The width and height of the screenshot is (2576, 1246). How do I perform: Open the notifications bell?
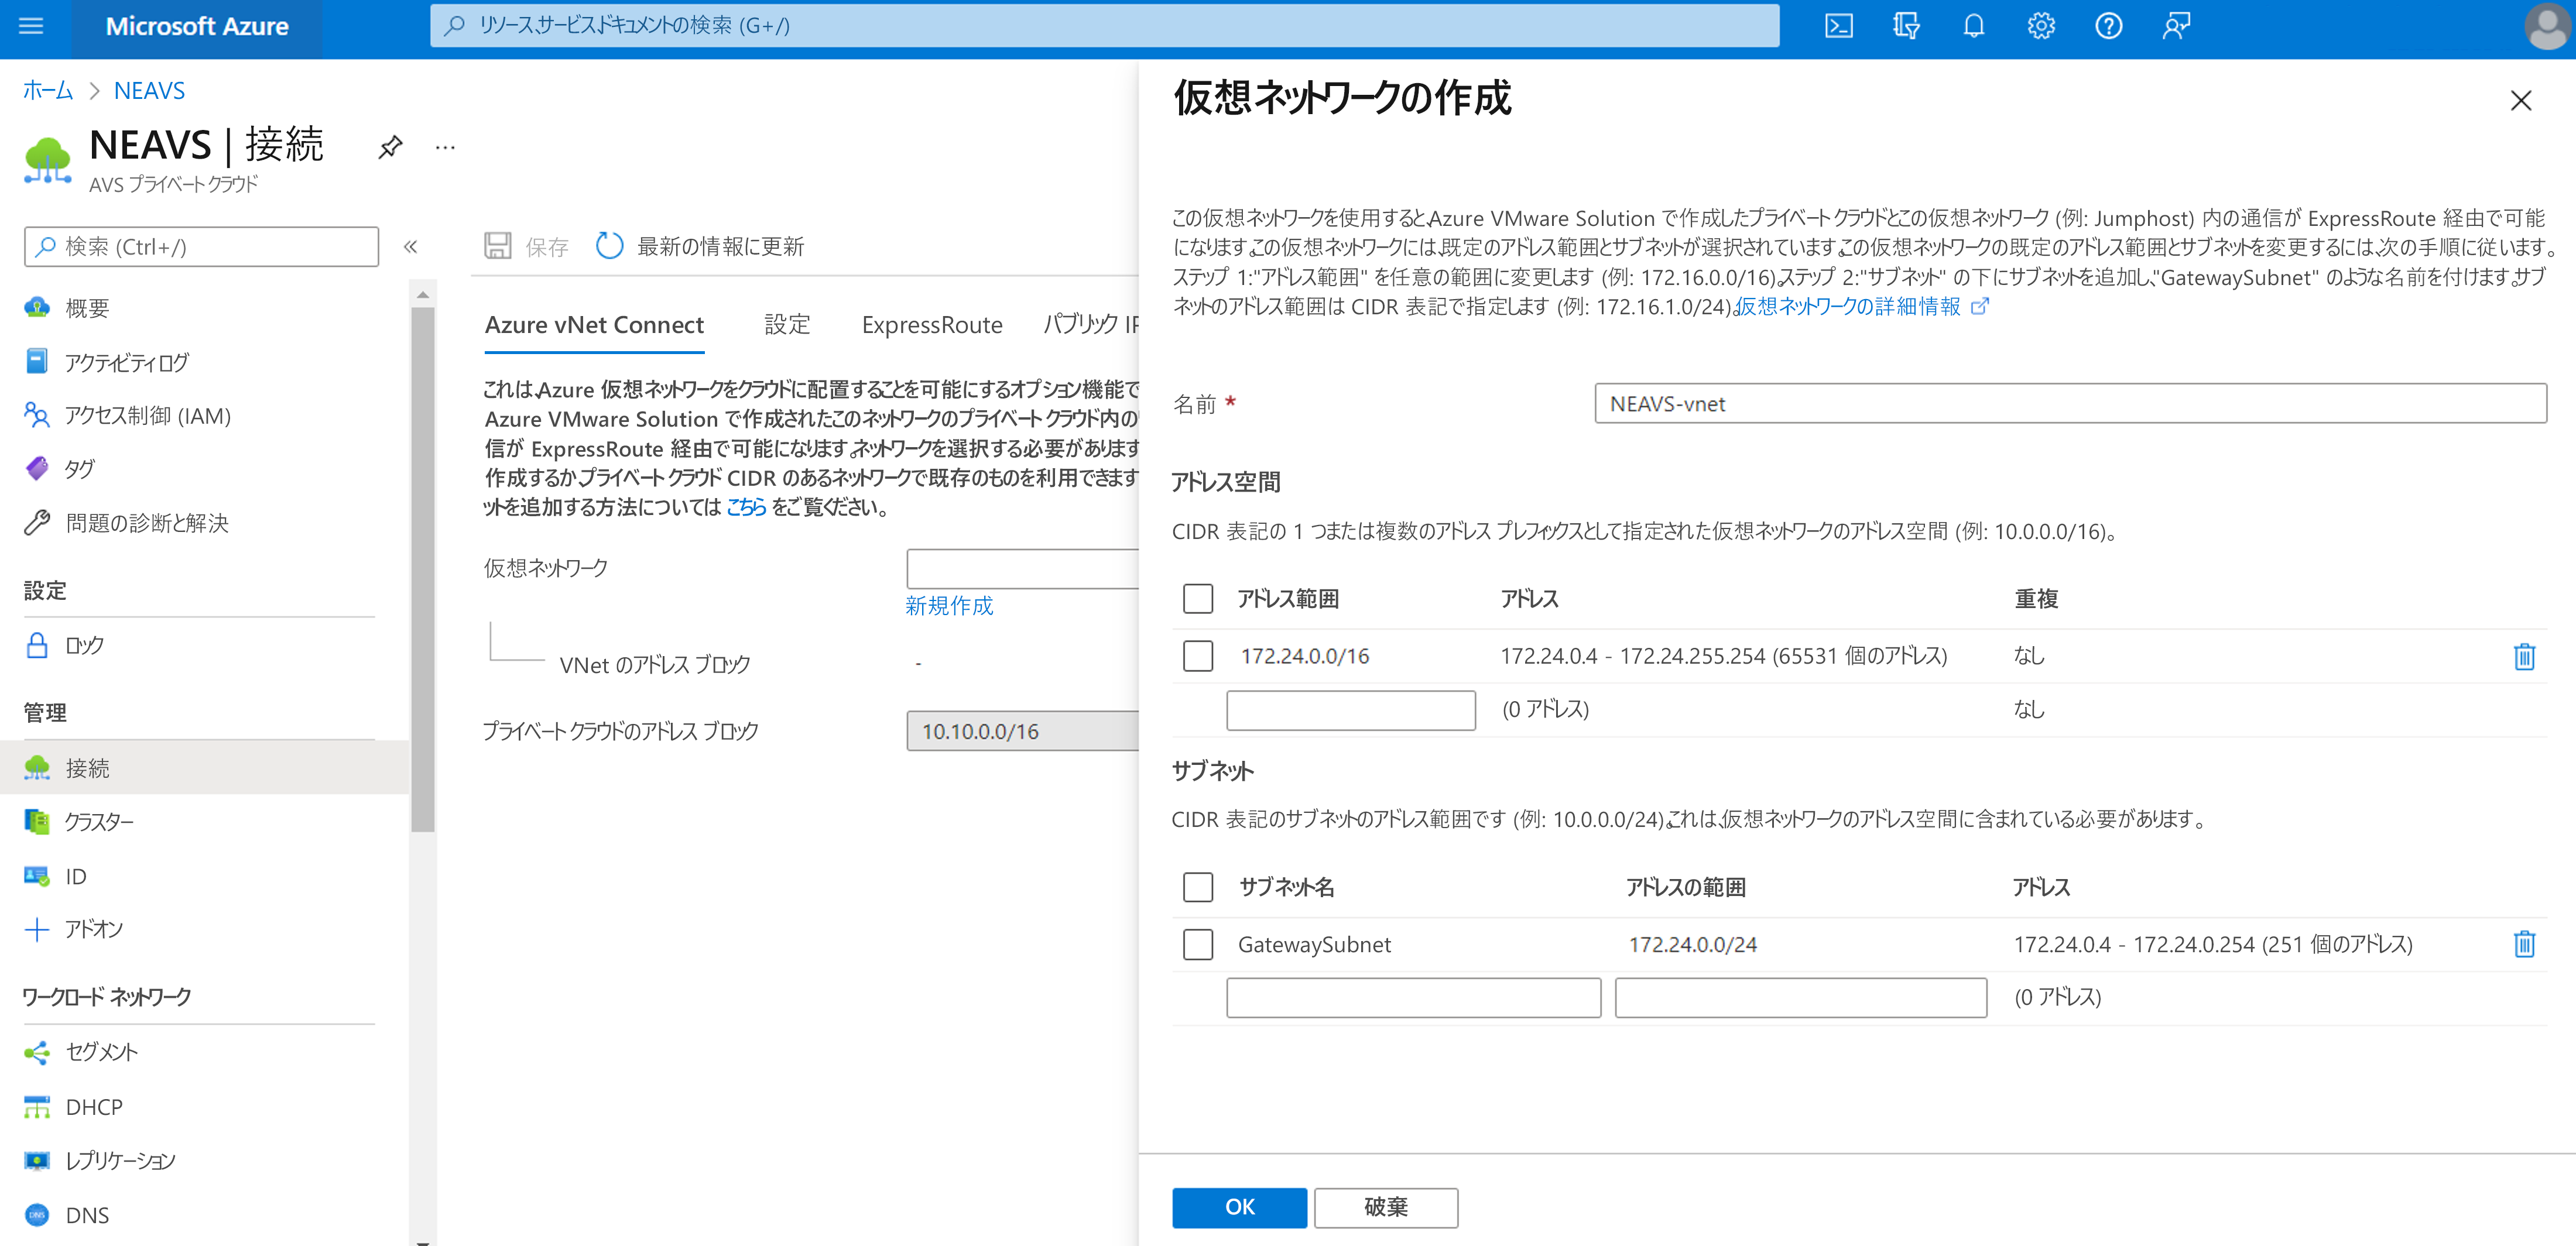pos(1973,26)
